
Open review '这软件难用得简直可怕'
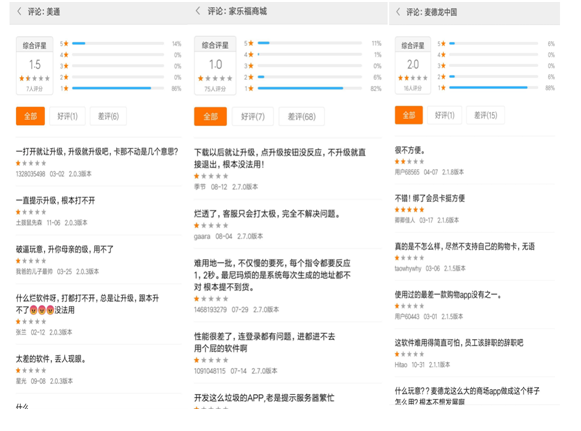tap(459, 343)
